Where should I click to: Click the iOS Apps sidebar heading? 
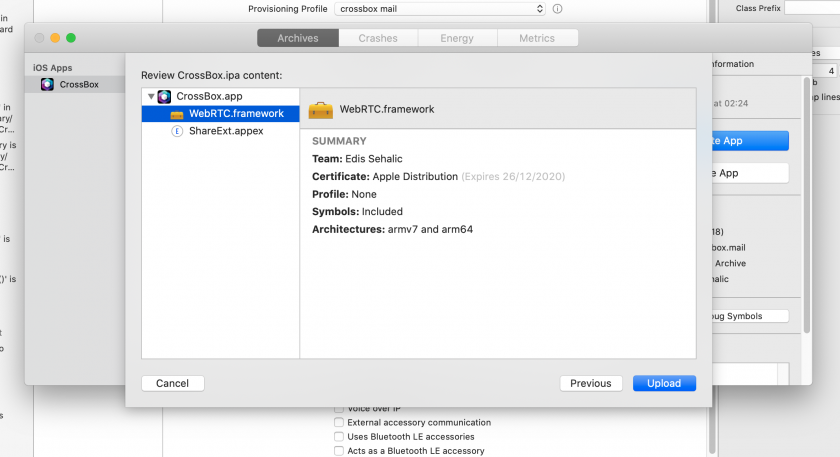tap(52, 68)
